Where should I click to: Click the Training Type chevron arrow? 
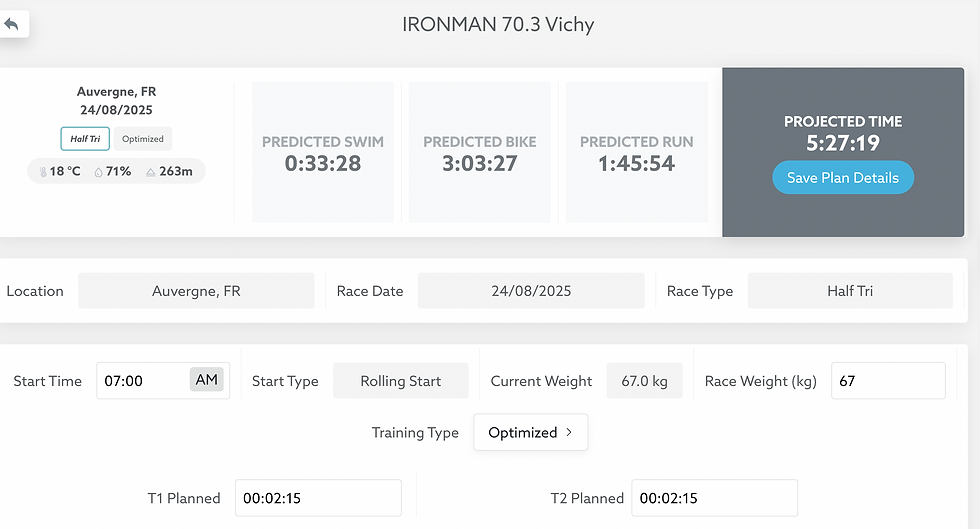click(569, 432)
